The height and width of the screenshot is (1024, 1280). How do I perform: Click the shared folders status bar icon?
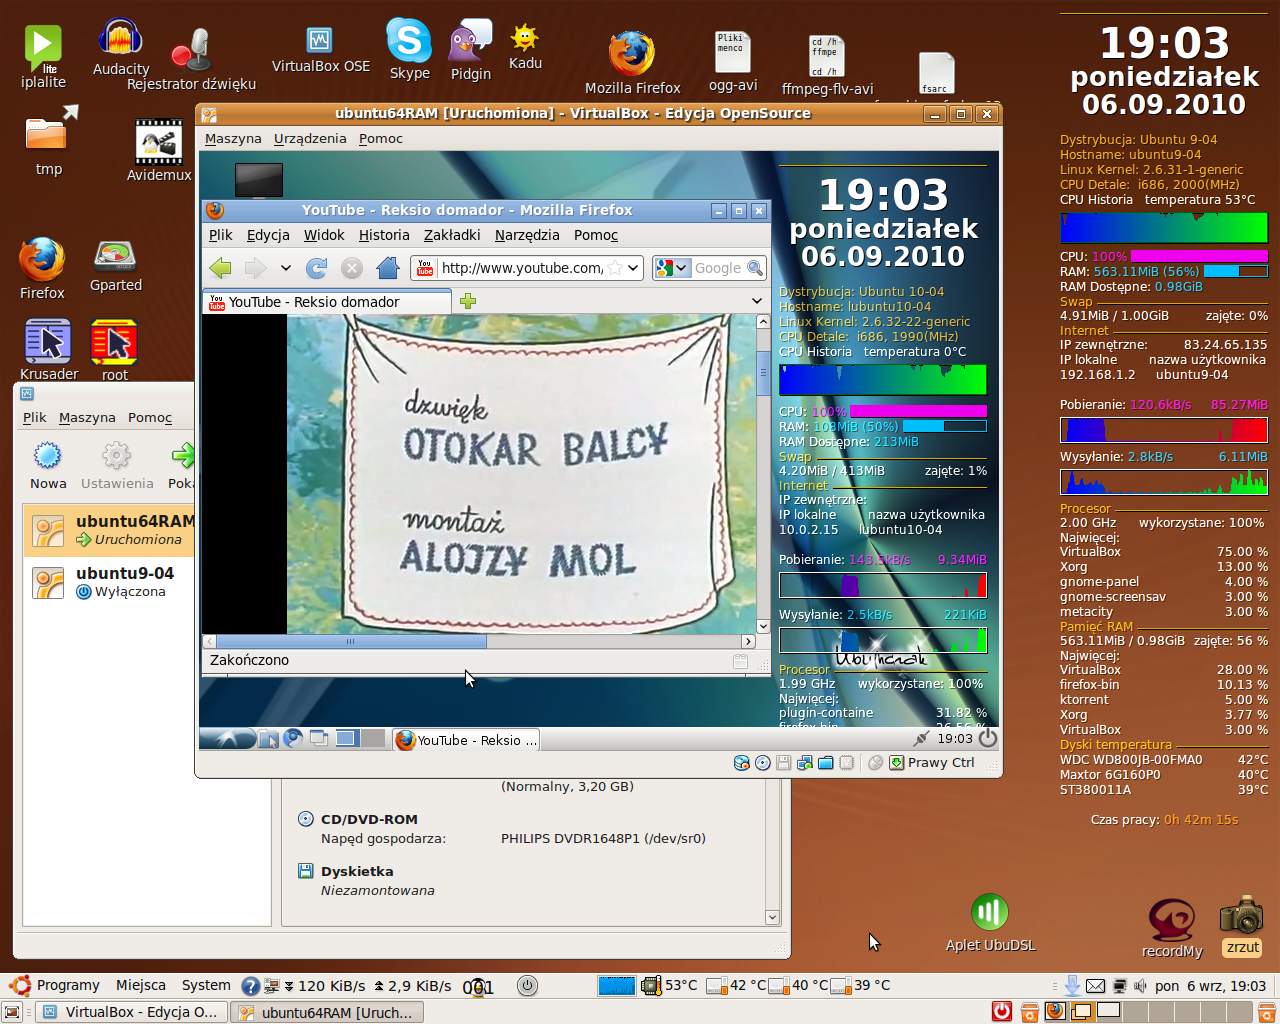point(825,763)
